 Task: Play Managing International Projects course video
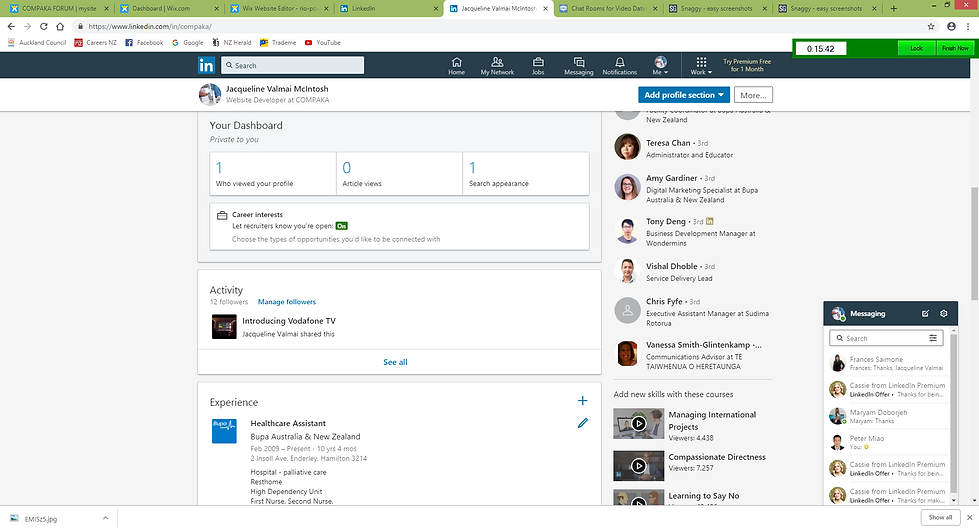(638, 424)
